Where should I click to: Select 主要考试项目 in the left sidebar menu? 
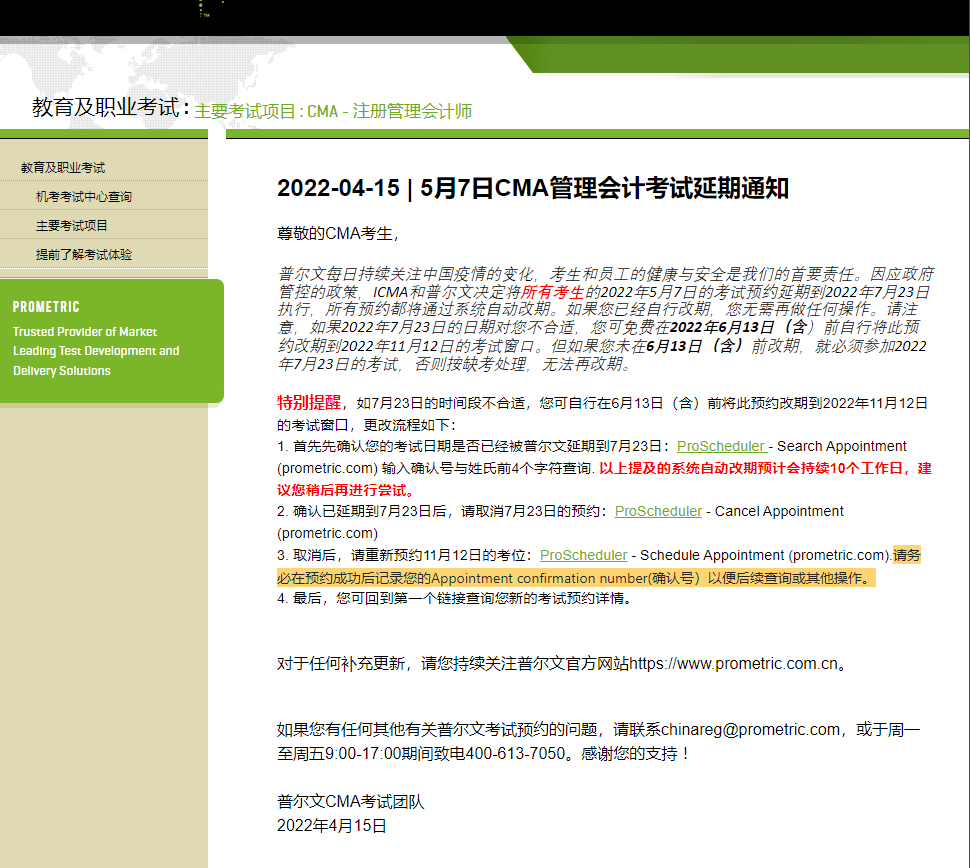point(71,226)
